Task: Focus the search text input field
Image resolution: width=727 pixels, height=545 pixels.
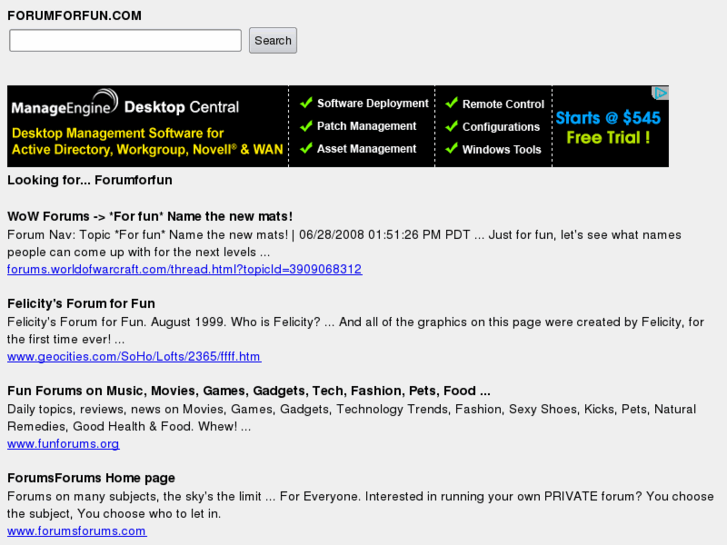Action: click(125, 40)
